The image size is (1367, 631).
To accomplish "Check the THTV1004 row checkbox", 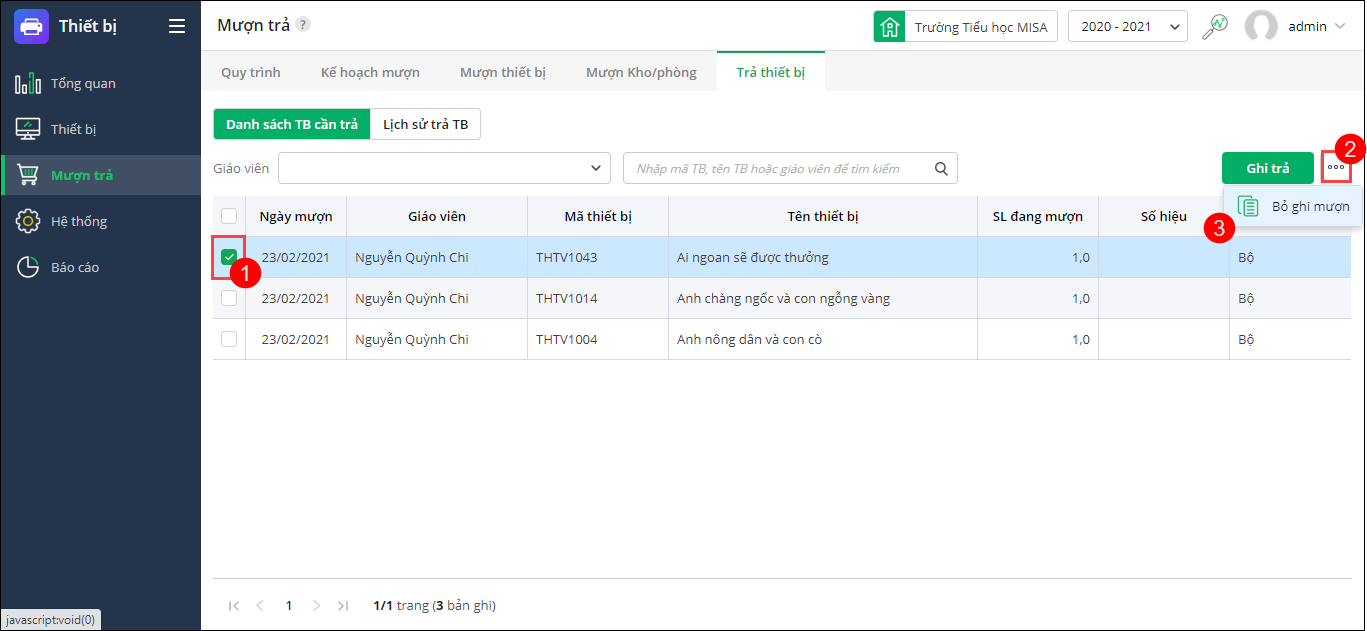I will pyautogui.click(x=229, y=339).
